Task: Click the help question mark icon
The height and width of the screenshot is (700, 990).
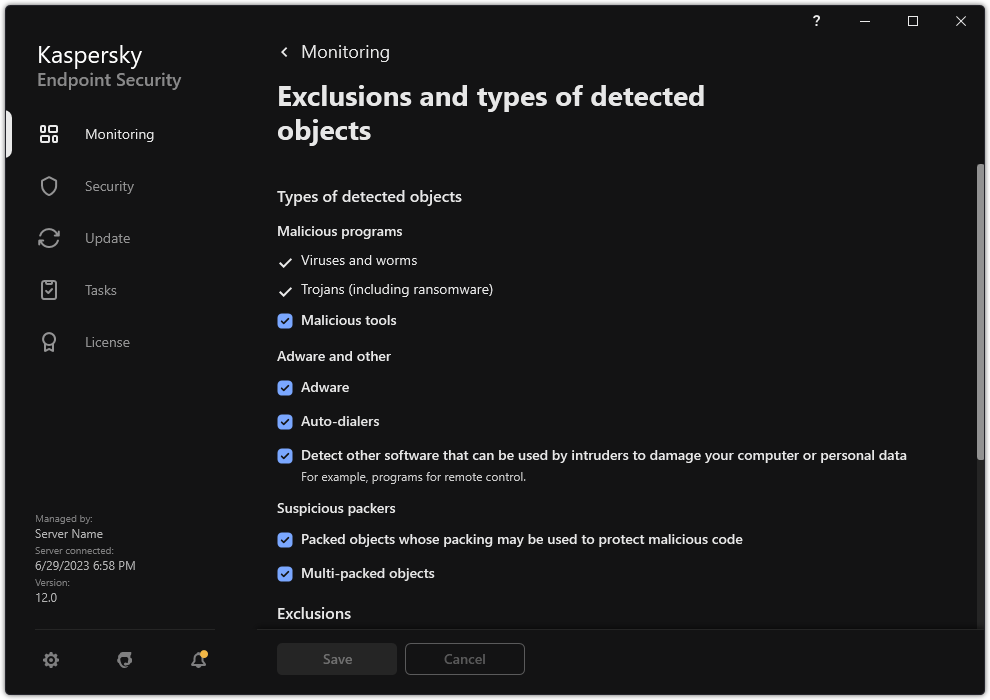Action: (815, 21)
